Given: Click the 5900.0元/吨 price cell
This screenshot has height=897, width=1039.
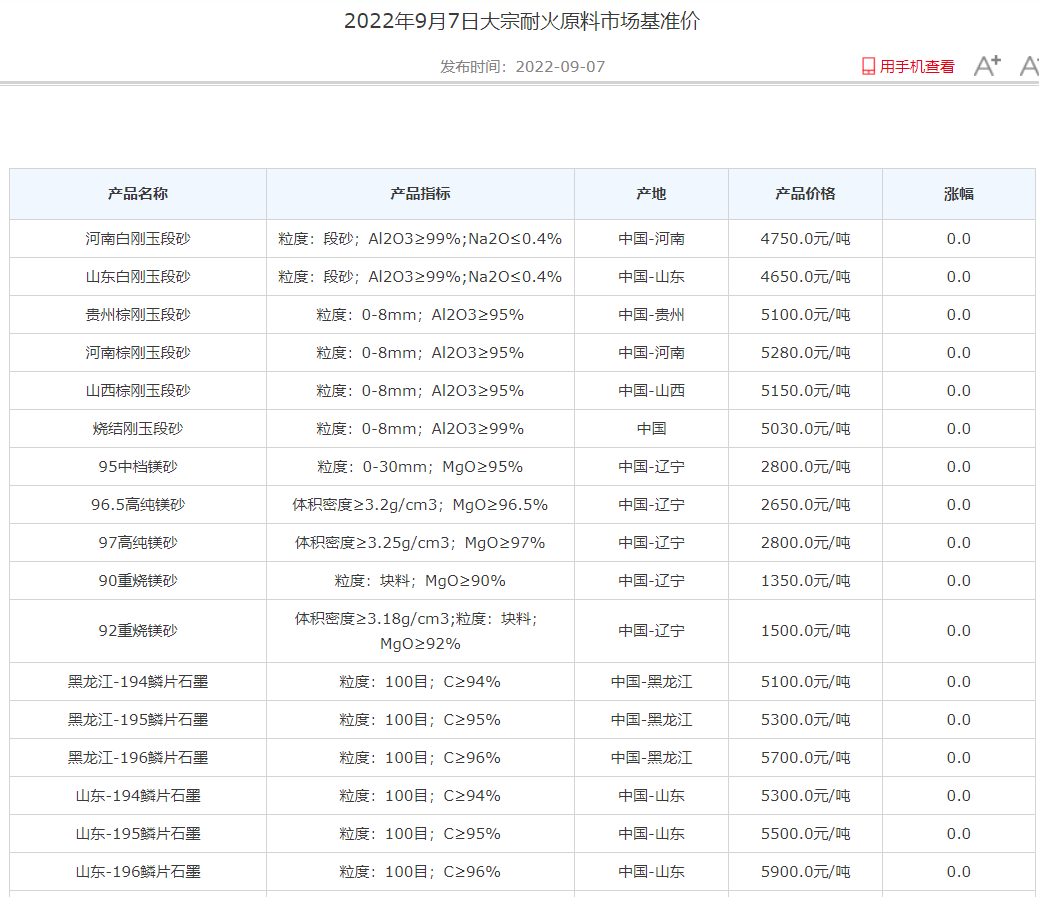Looking at the screenshot, I should coord(805,872).
